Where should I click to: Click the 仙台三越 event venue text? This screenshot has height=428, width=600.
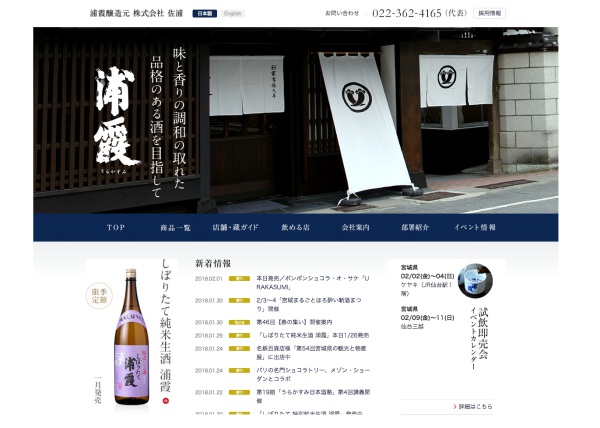412,327
